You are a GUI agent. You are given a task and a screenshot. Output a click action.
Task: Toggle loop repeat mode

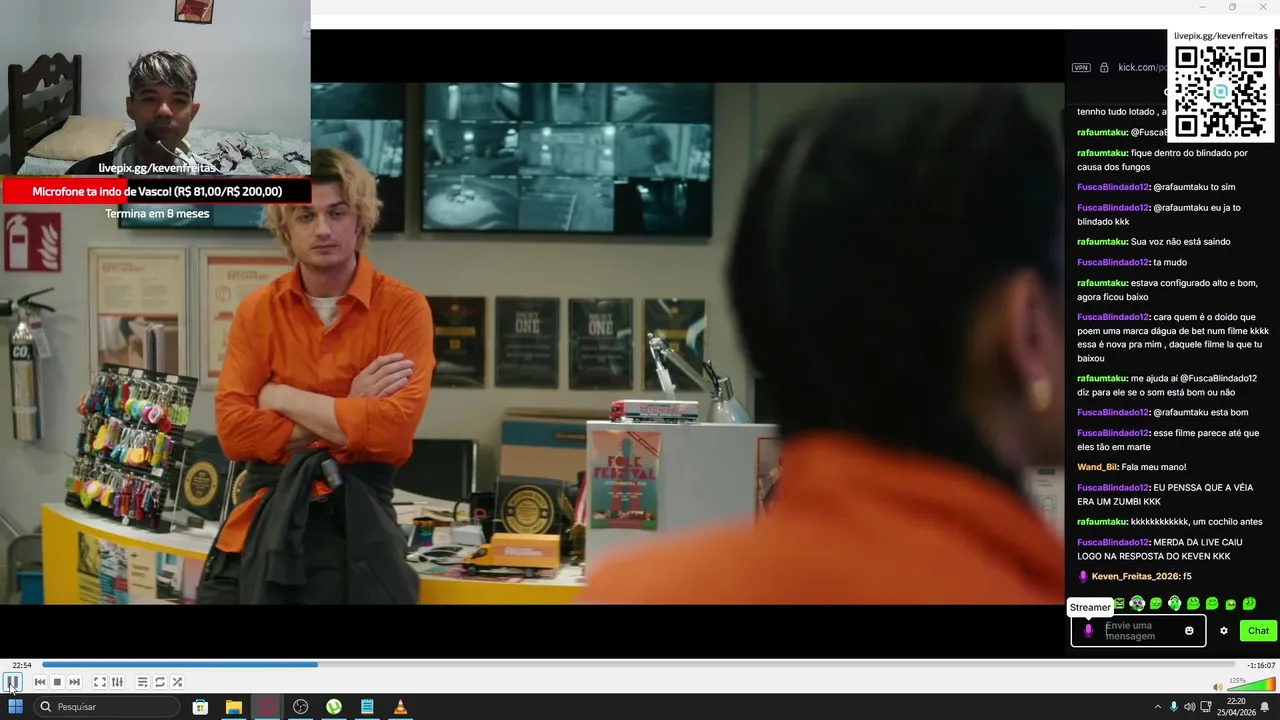click(x=160, y=682)
